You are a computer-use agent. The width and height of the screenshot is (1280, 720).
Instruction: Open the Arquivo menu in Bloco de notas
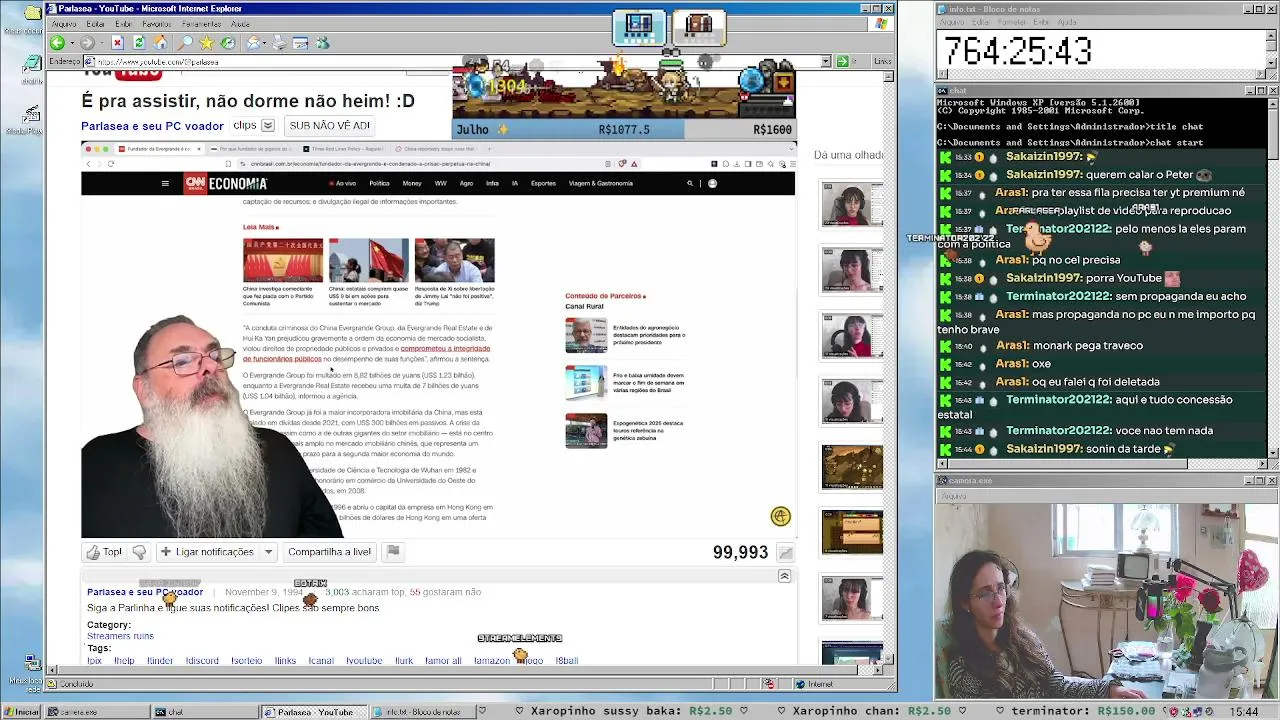point(952,22)
